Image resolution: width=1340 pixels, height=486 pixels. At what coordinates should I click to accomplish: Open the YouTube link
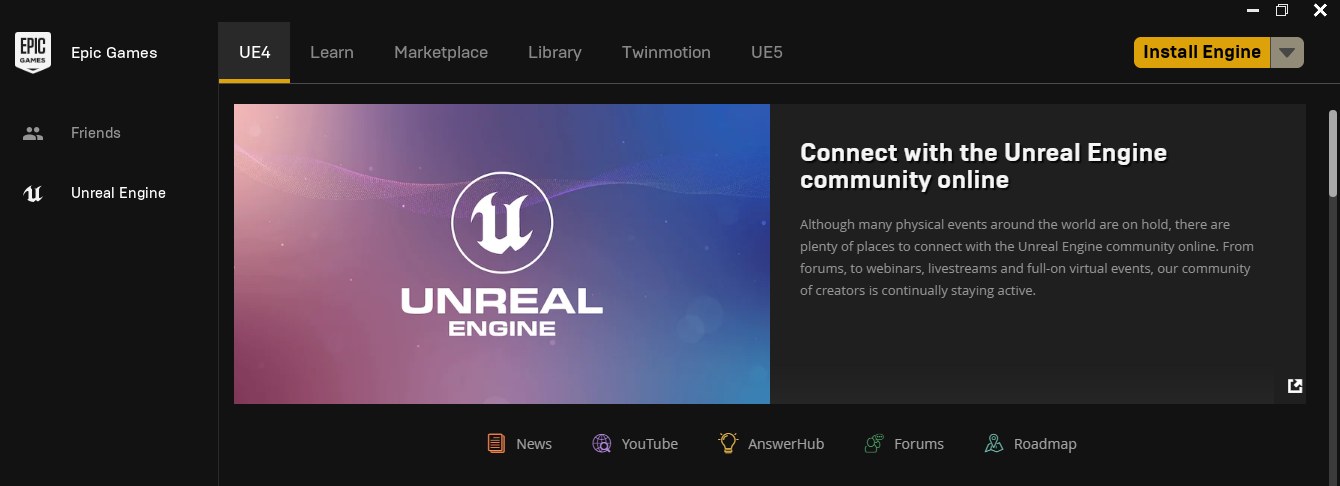(x=635, y=443)
